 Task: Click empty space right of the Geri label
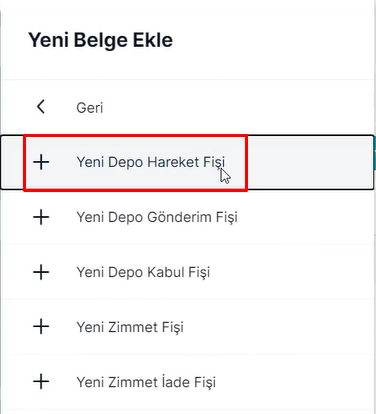point(238,108)
